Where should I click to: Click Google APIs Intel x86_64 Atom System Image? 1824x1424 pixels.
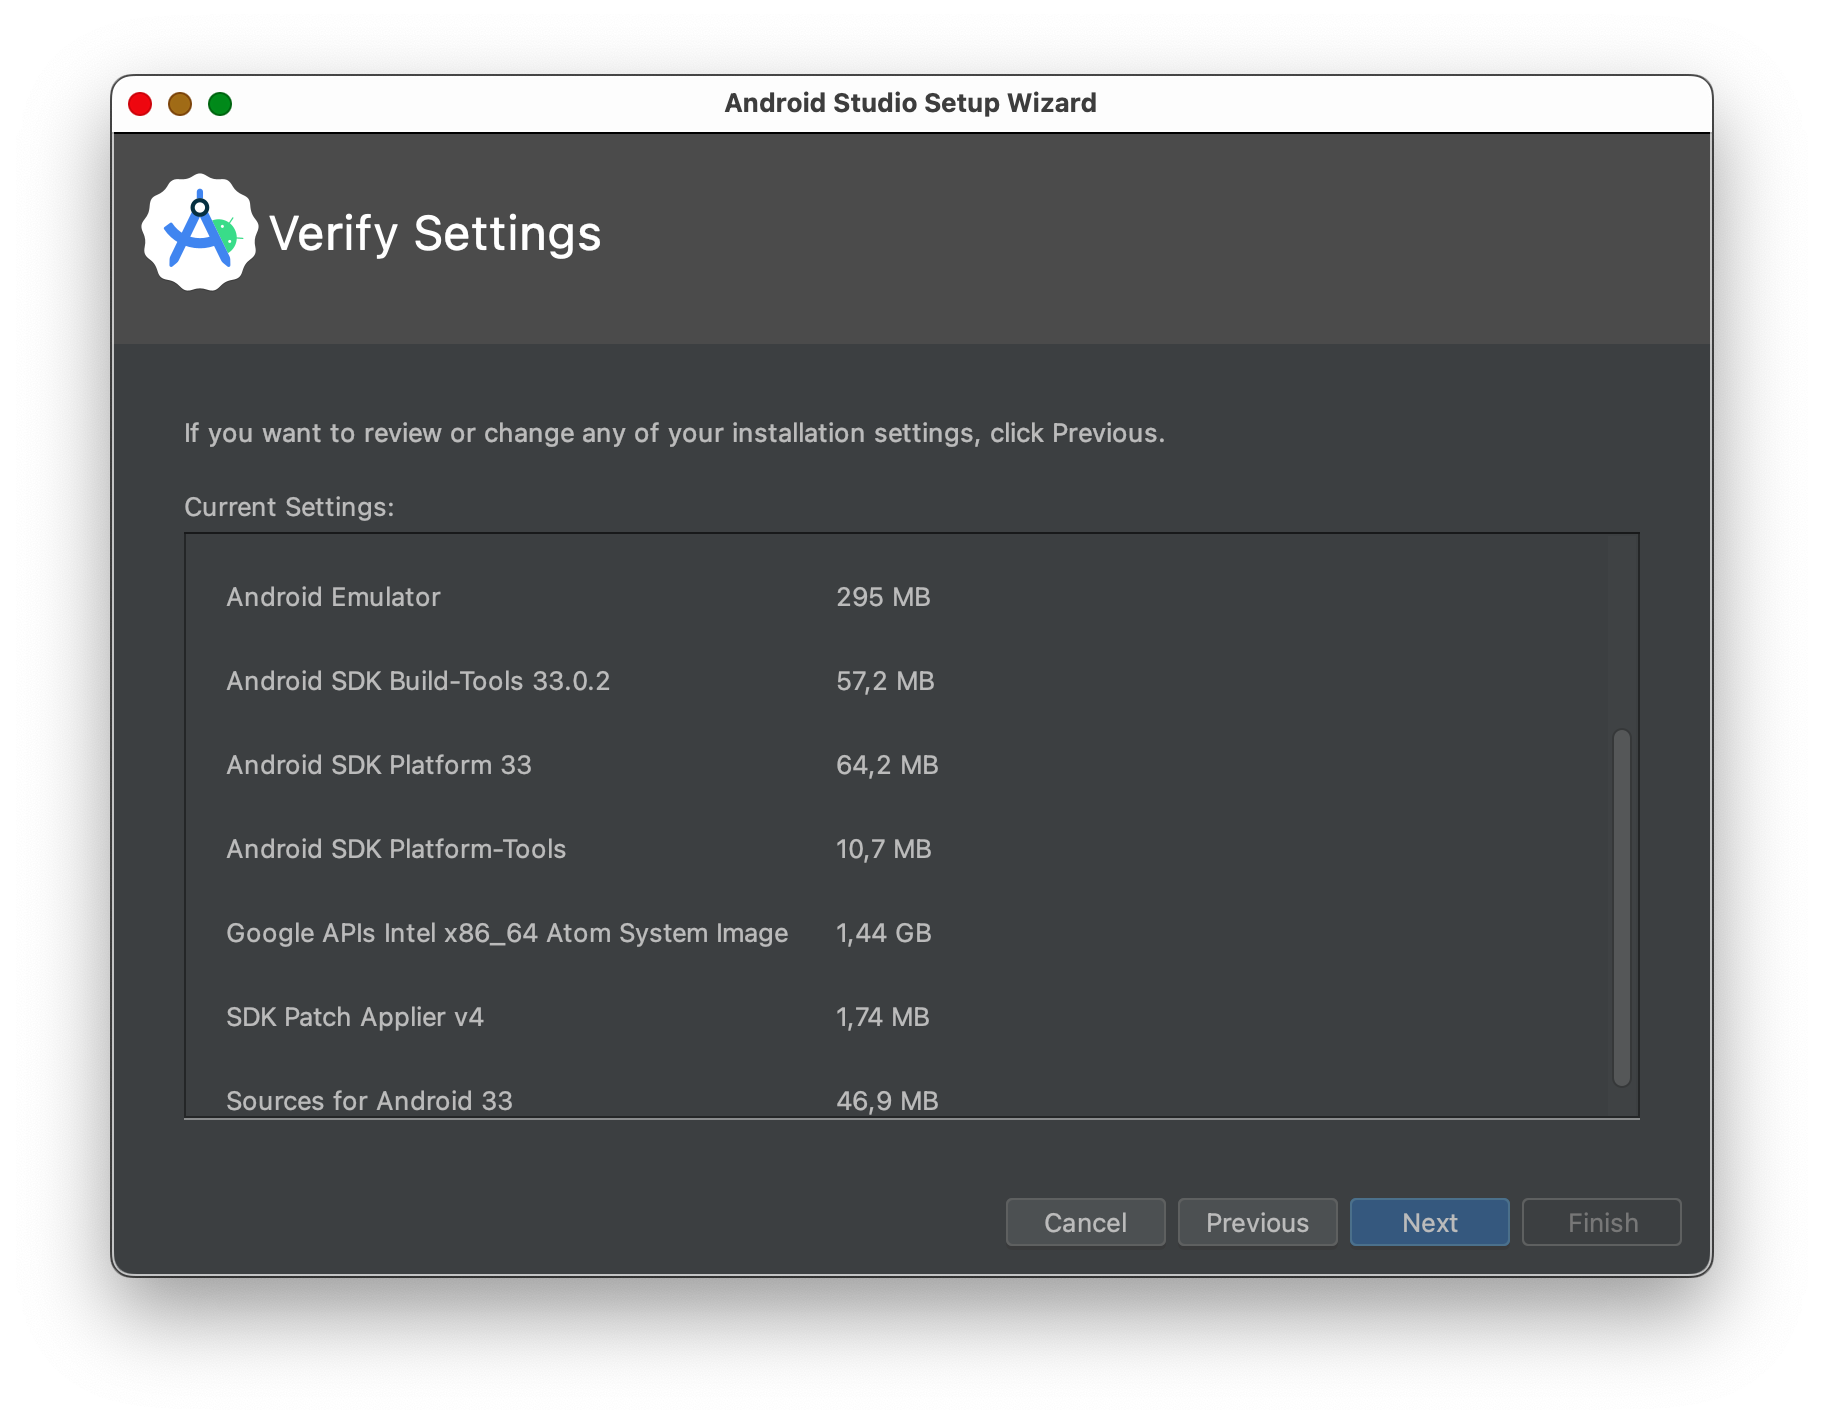(x=507, y=933)
